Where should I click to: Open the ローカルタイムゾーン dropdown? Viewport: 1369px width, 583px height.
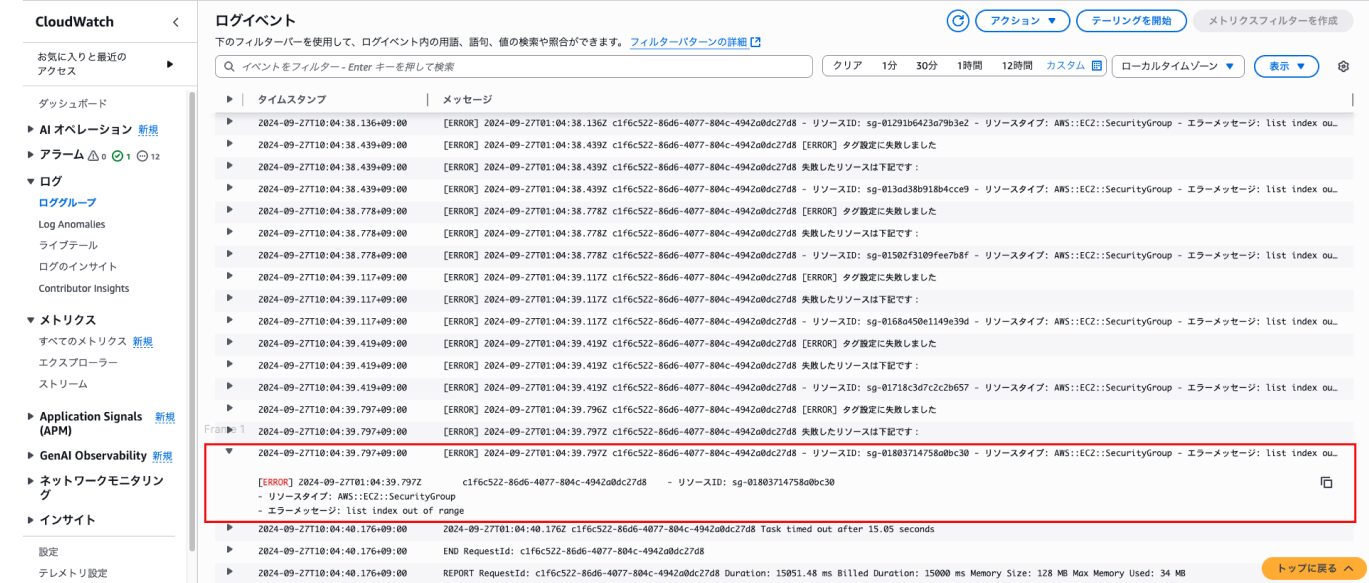coord(1177,66)
